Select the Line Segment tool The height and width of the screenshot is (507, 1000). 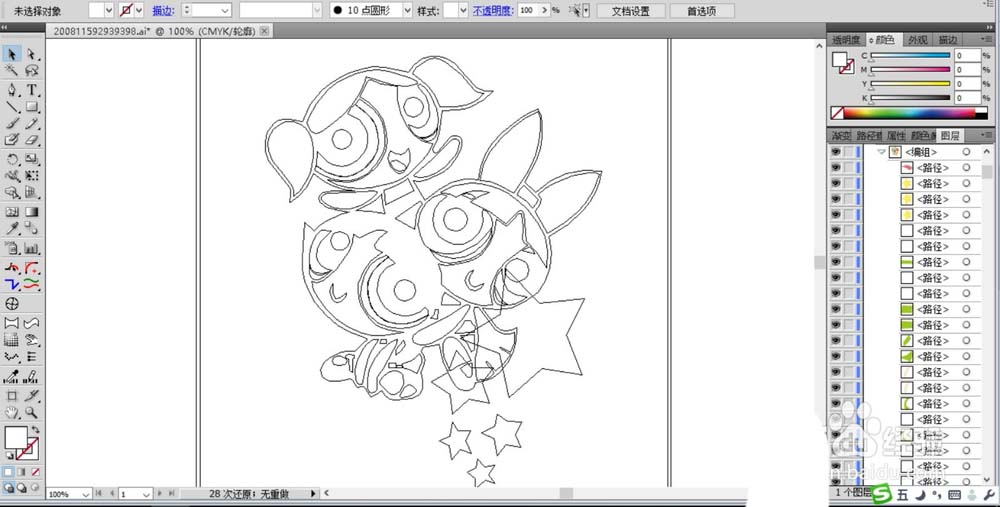tap(11, 107)
